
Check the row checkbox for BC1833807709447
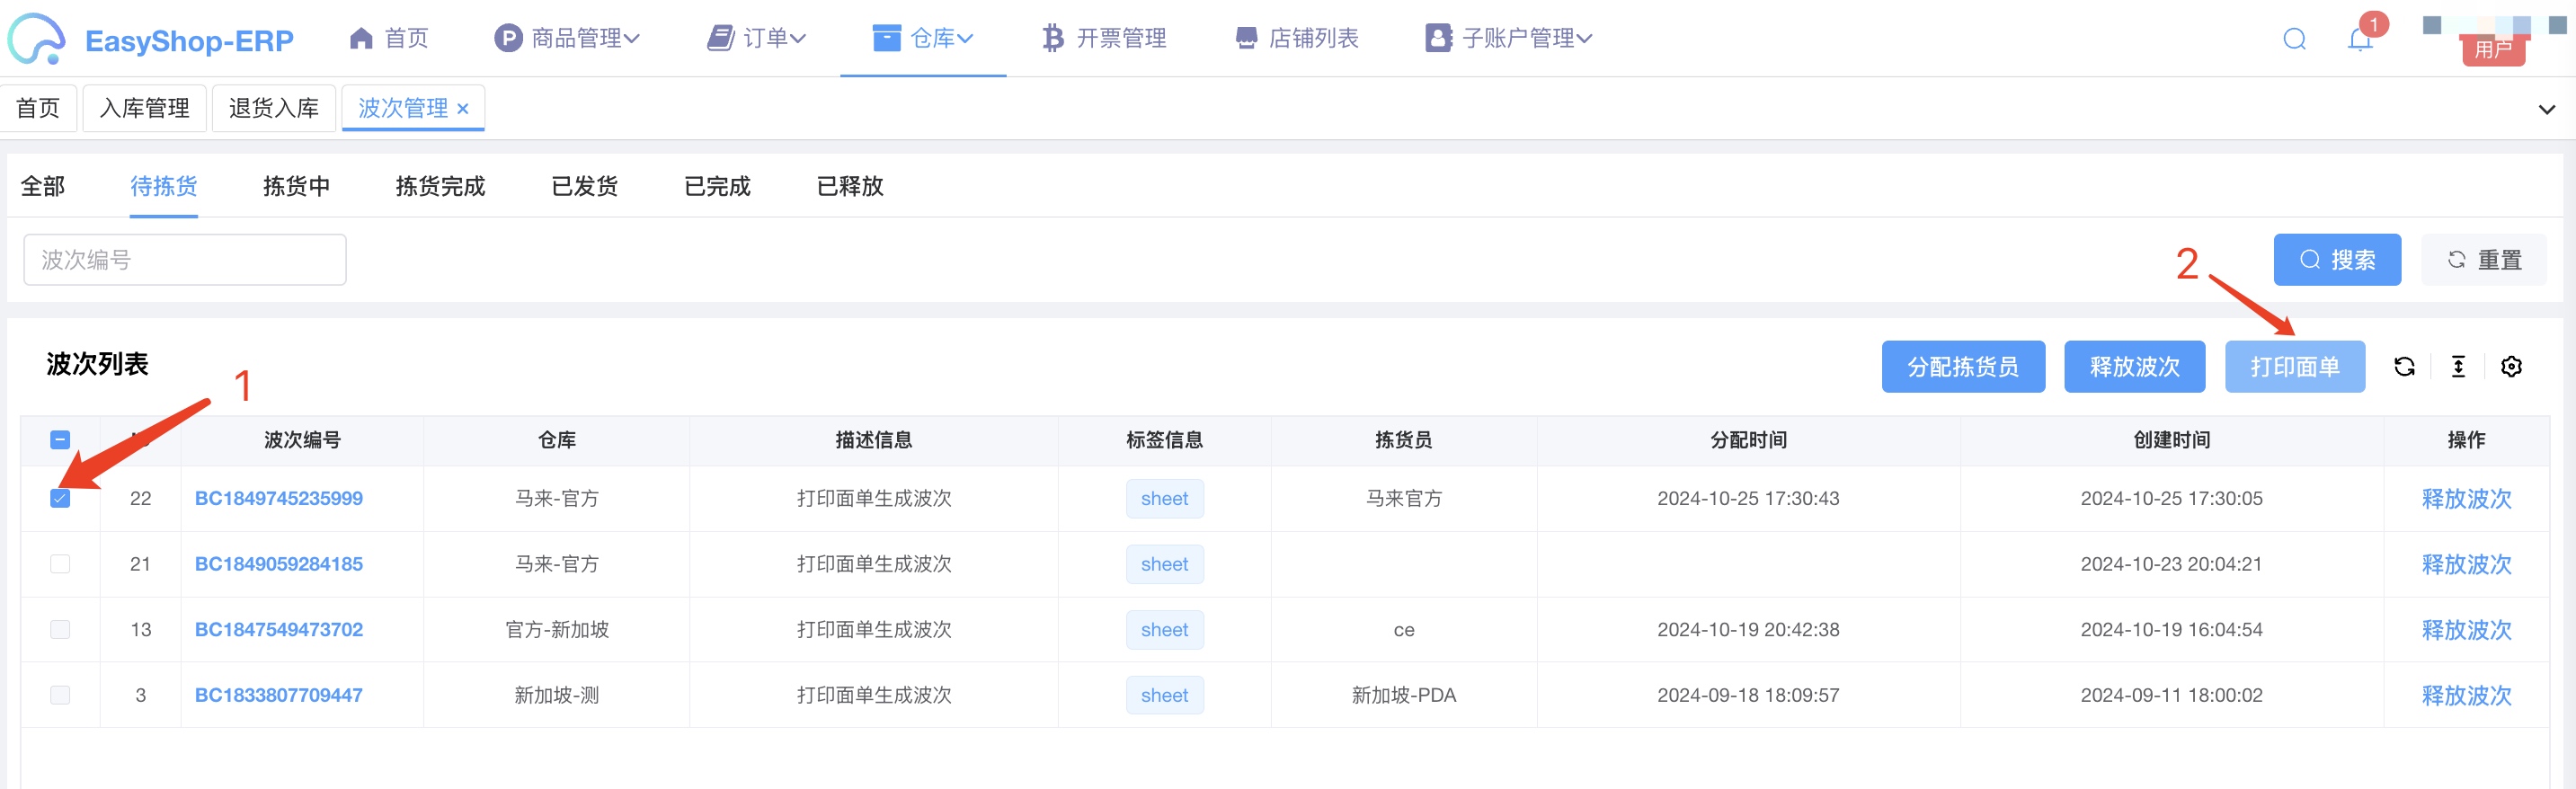[60, 695]
